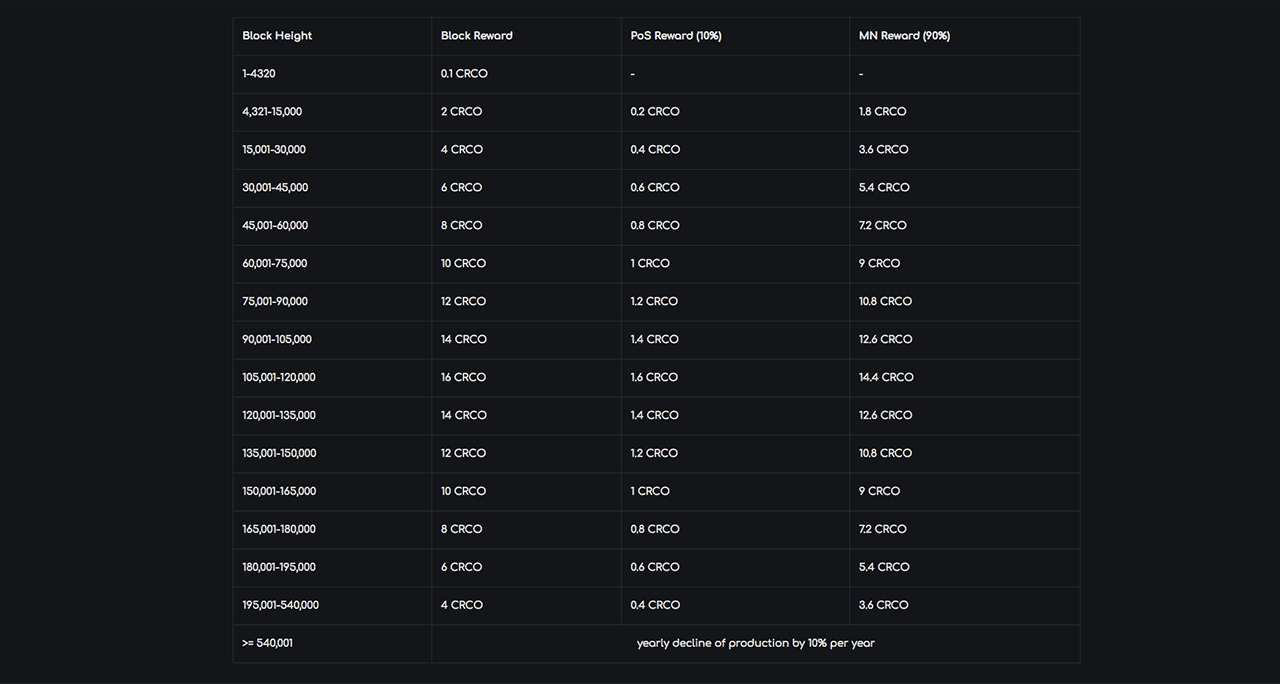The width and height of the screenshot is (1280, 684).
Task: Click 14 CRCO in the 90,001-105,000 row
Action: 526,340
